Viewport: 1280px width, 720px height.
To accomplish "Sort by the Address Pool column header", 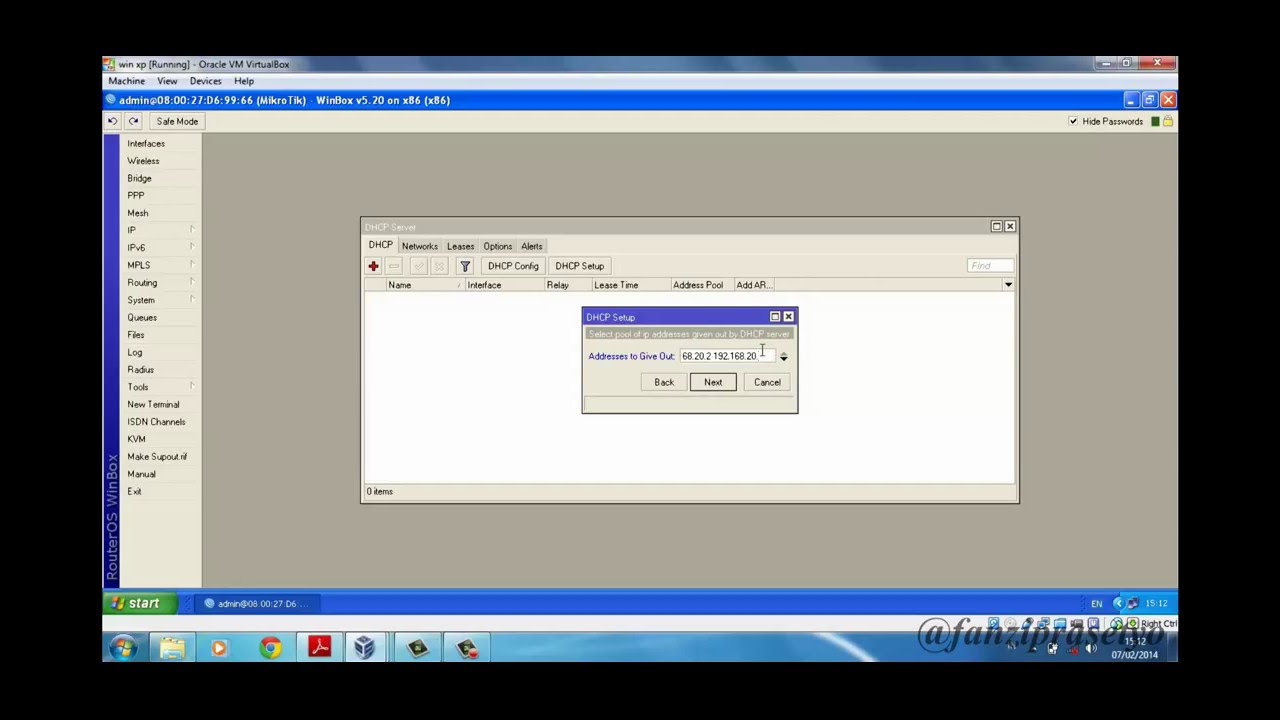I will click(701, 285).
